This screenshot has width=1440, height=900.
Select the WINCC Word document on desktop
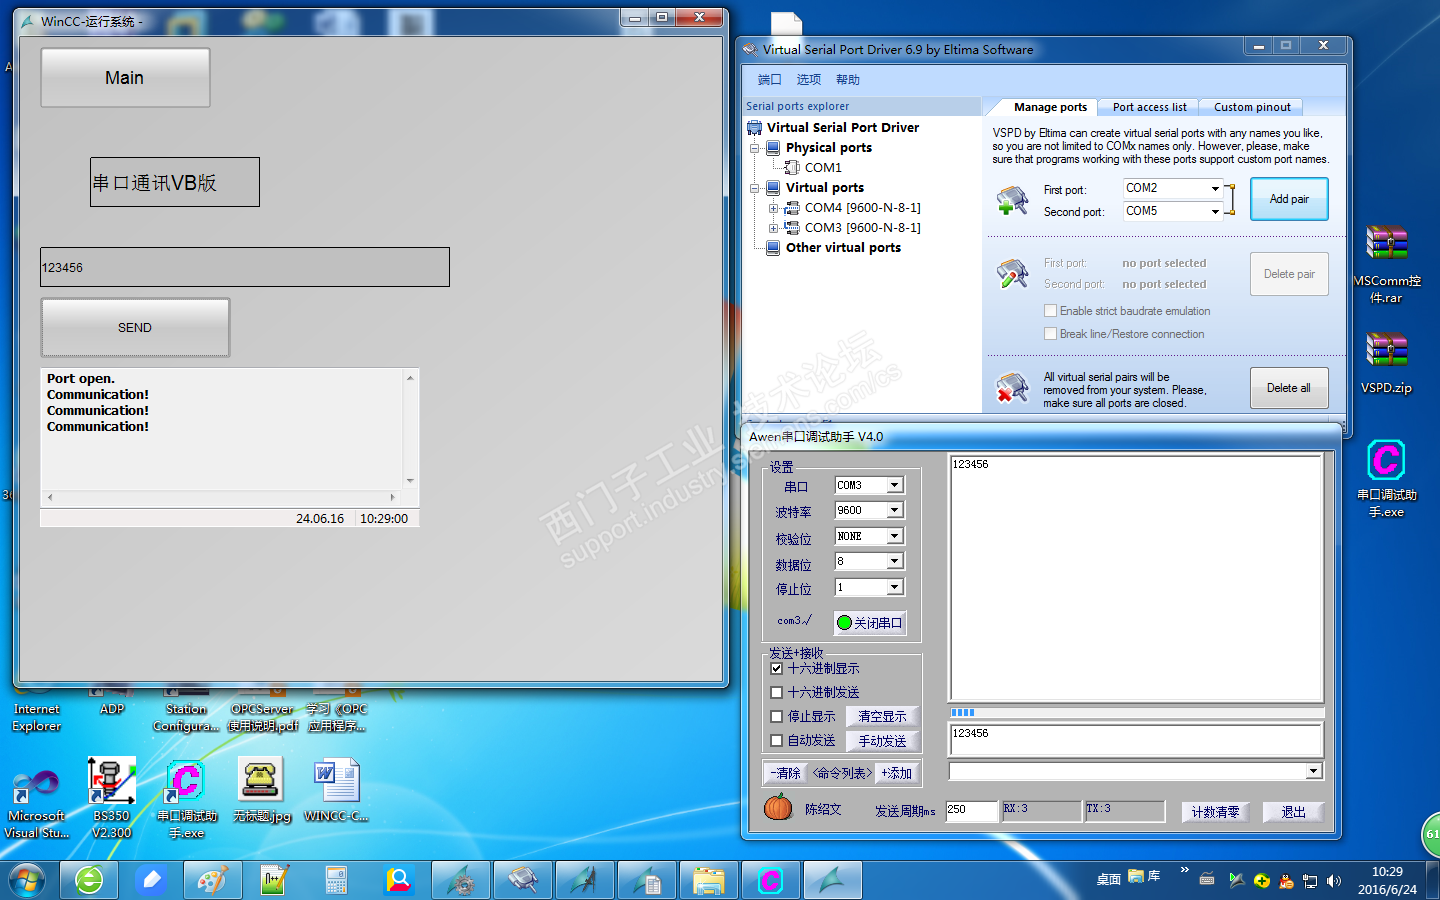336,790
